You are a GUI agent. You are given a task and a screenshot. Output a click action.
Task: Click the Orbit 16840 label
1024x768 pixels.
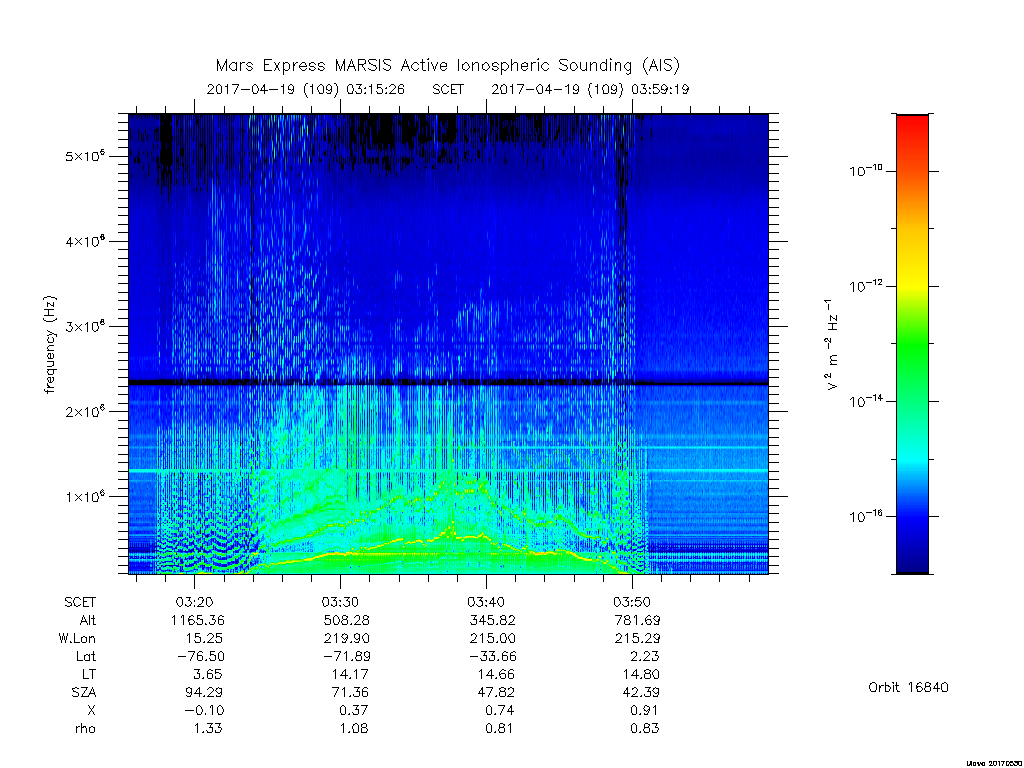pyautogui.click(x=908, y=687)
